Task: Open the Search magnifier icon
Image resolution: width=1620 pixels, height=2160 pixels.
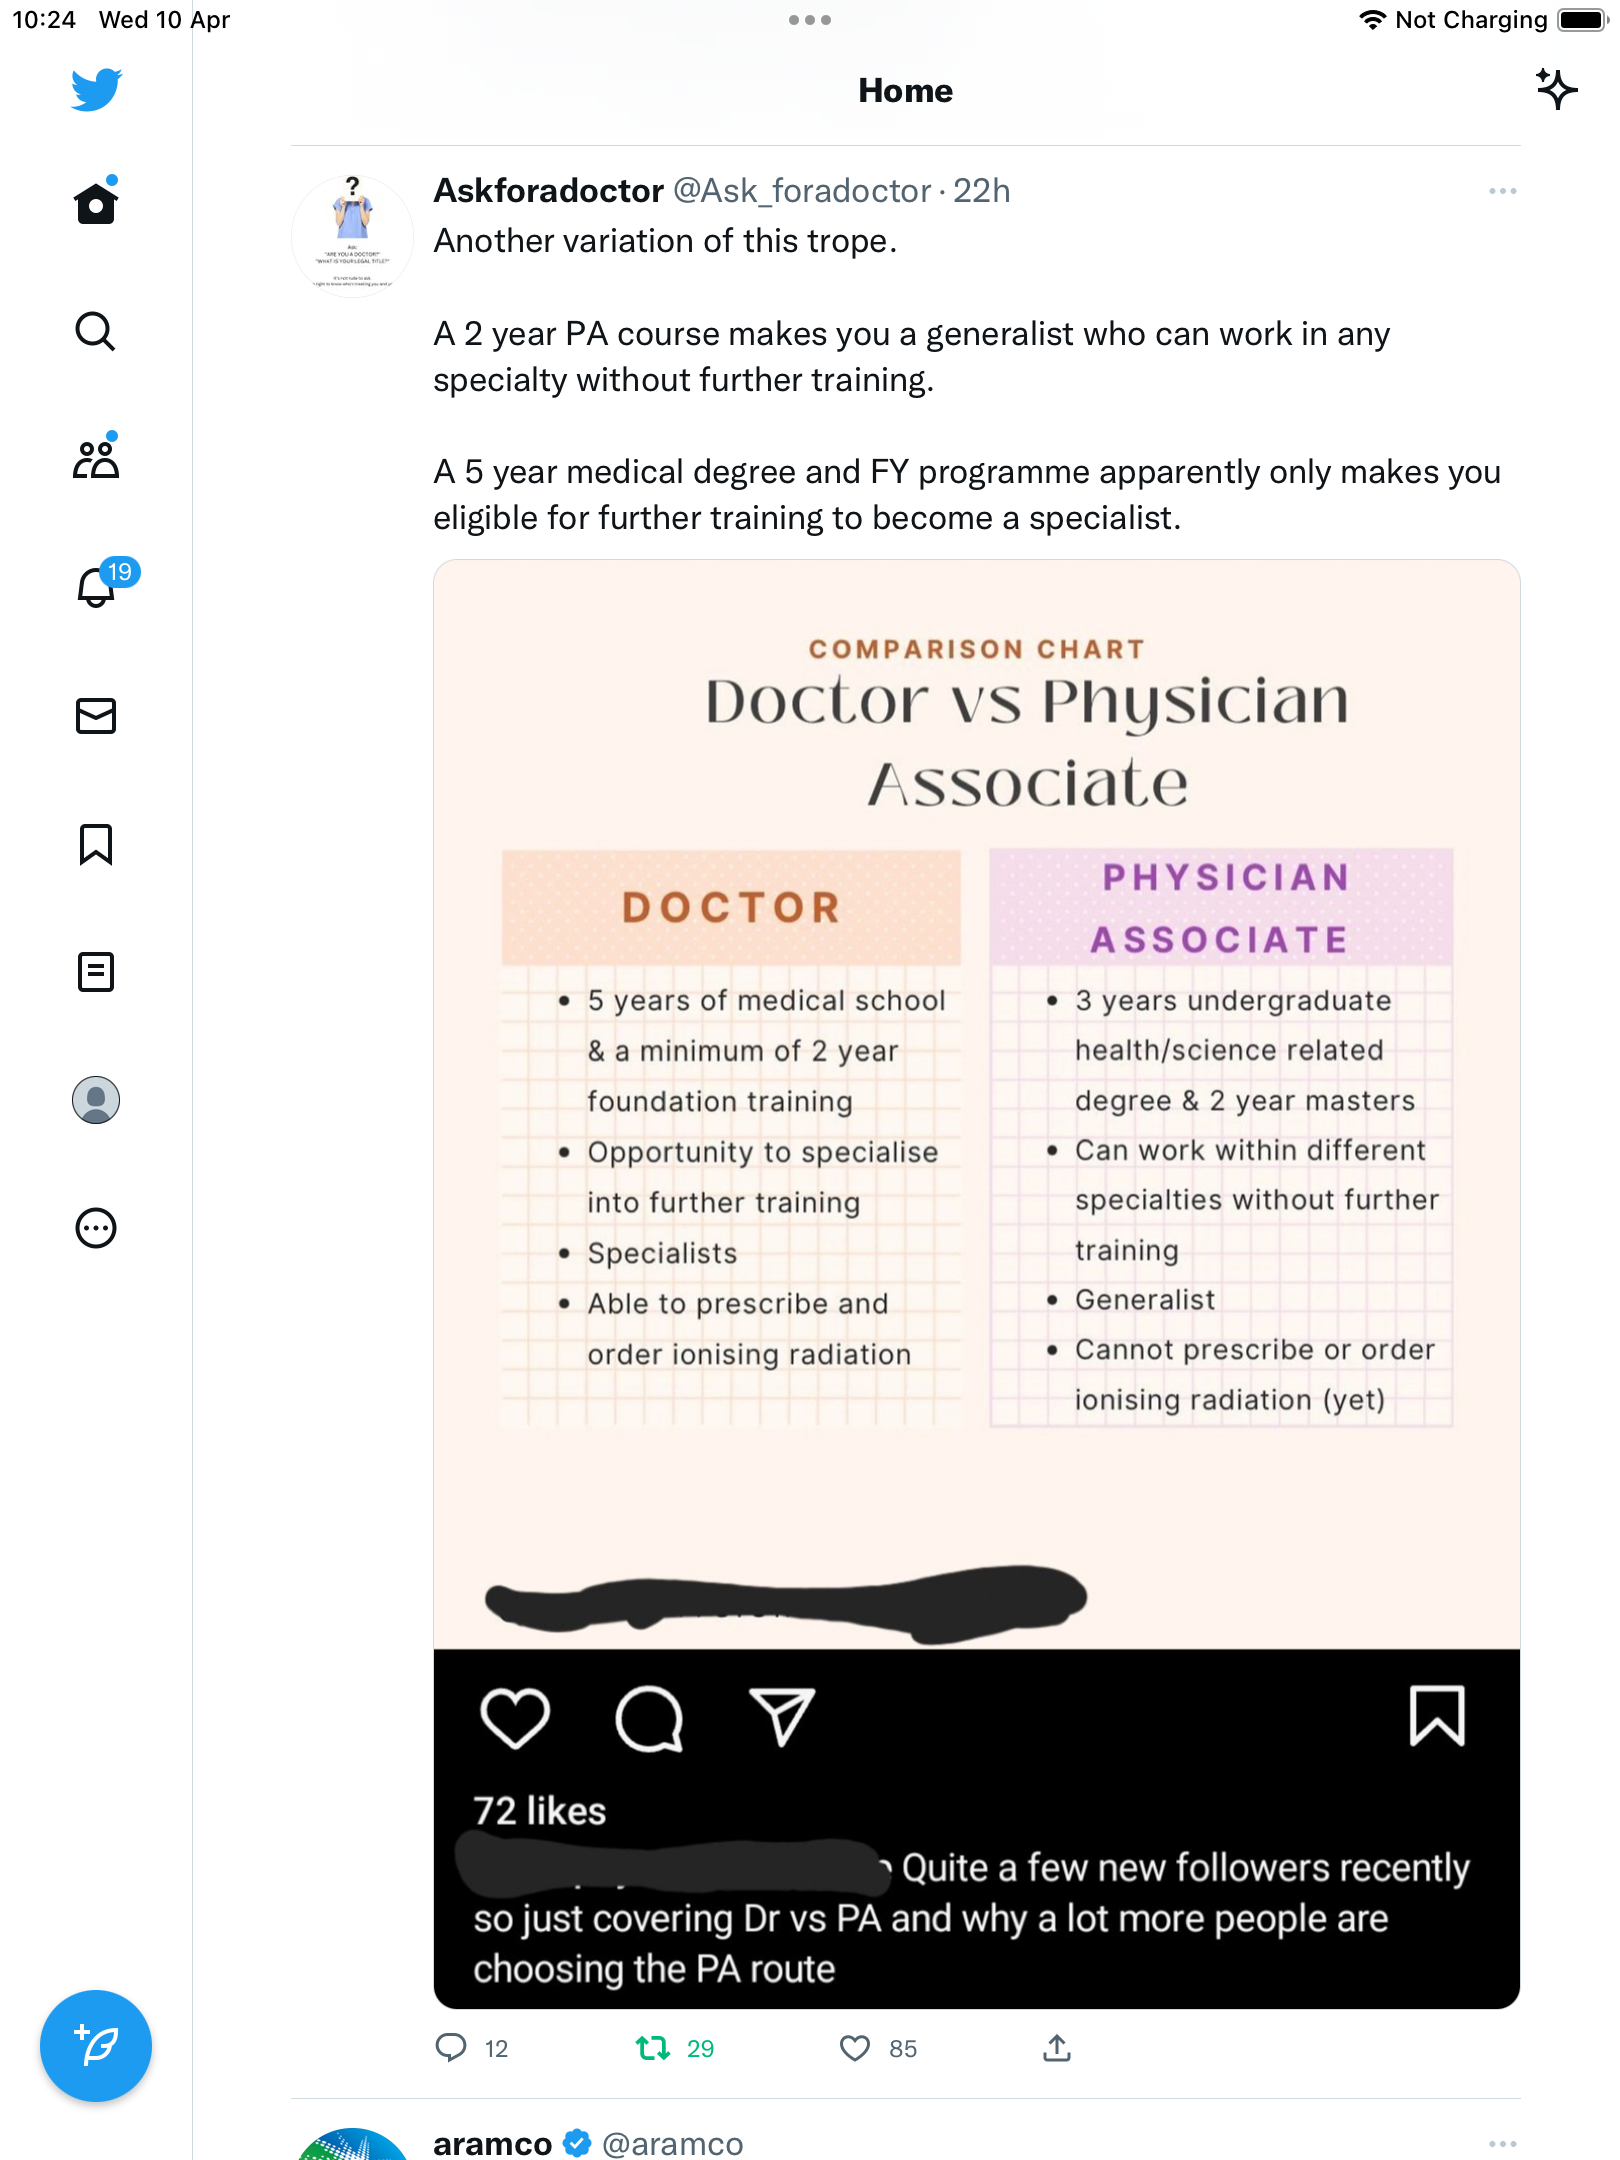Action: [x=96, y=331]
